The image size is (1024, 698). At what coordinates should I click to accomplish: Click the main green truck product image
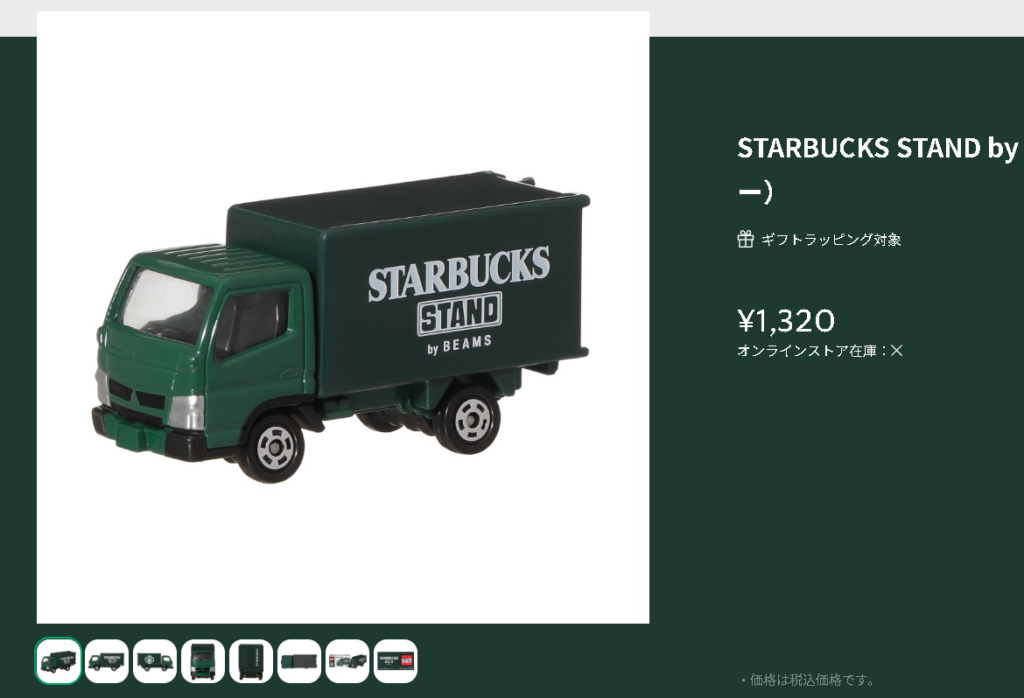coord(343,317)
